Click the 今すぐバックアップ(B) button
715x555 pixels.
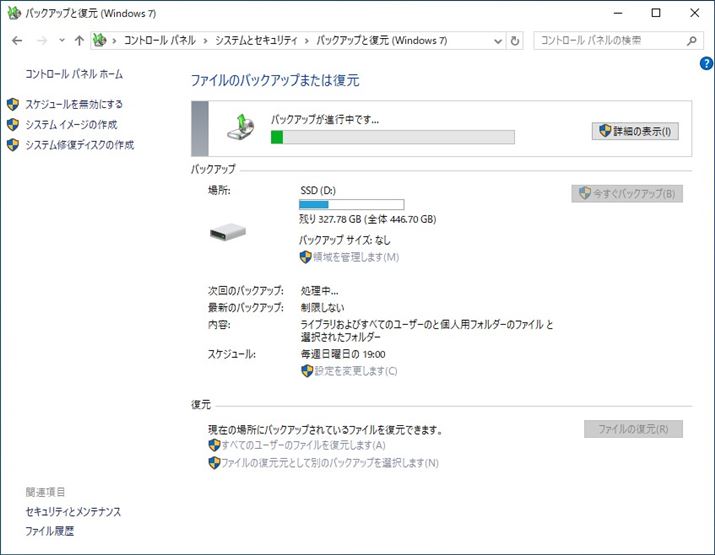[x=627, y=193]
